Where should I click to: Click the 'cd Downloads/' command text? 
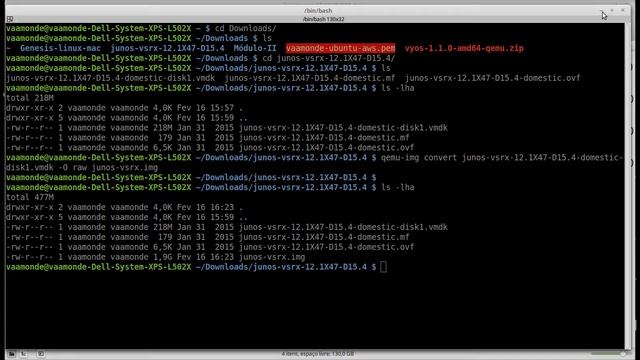[246, 28]
